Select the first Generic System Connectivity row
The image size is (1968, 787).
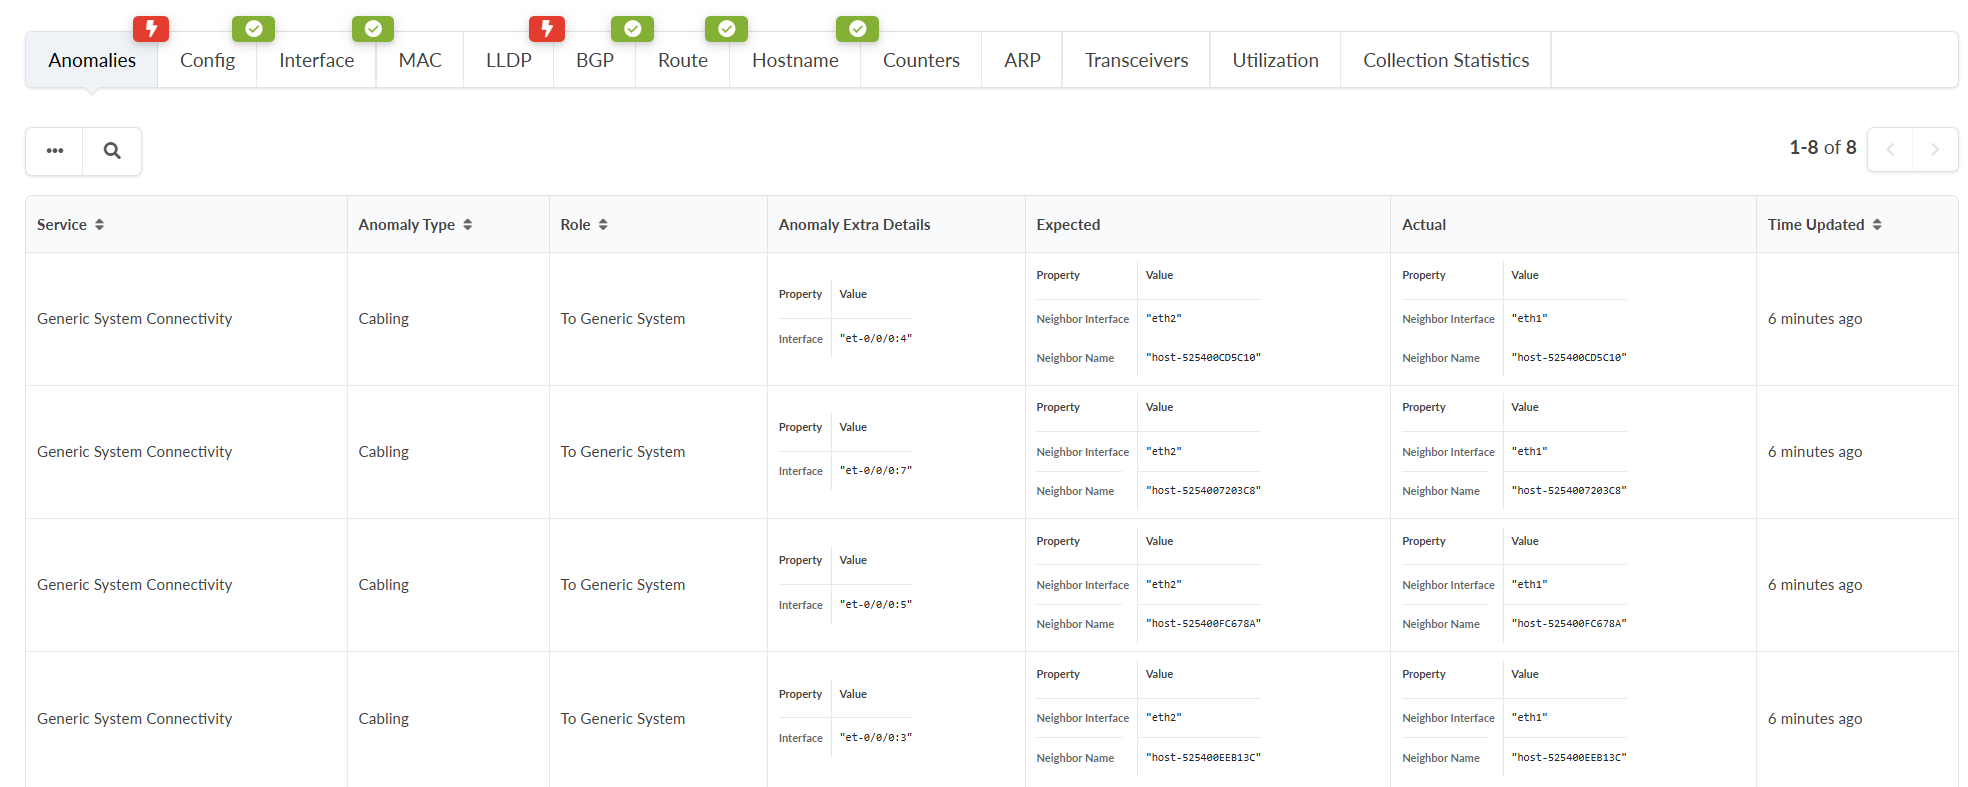tap(135, 319)
